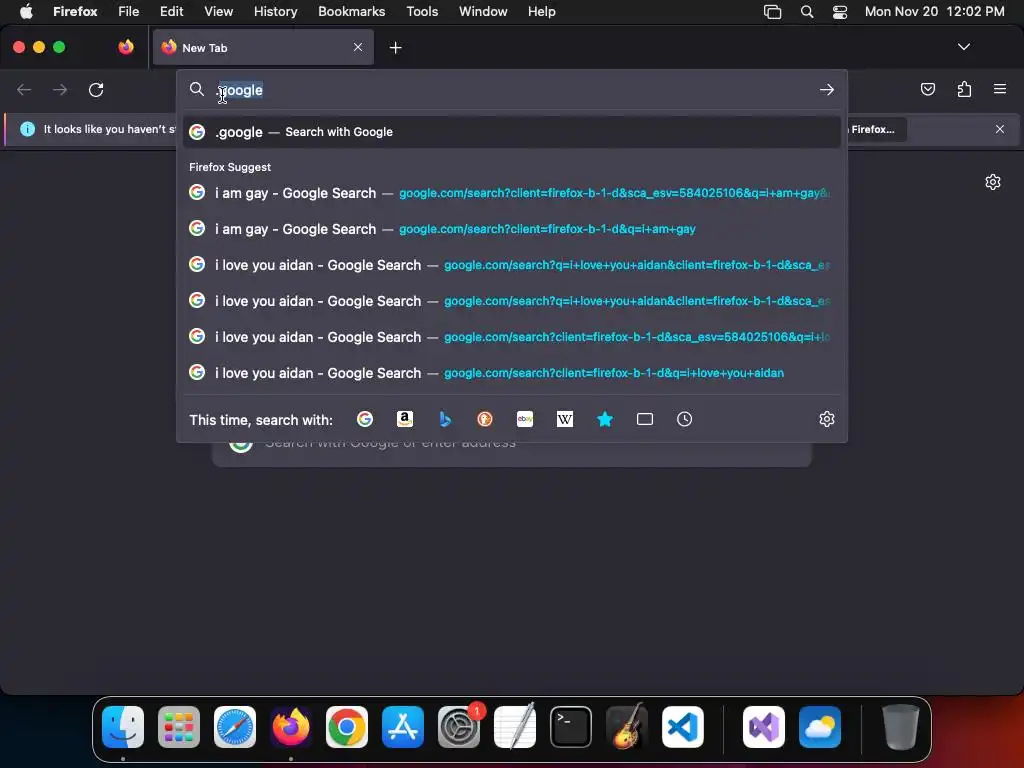
Task: Open Firefox View pinned icon
Action: [x=126, y=47]
